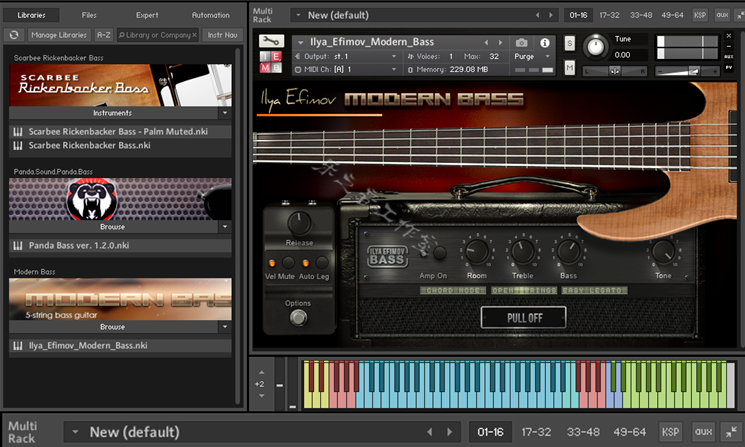Click the grey I square below the wrench
This screenshot has height=447, width=745.
coord(265,57)
